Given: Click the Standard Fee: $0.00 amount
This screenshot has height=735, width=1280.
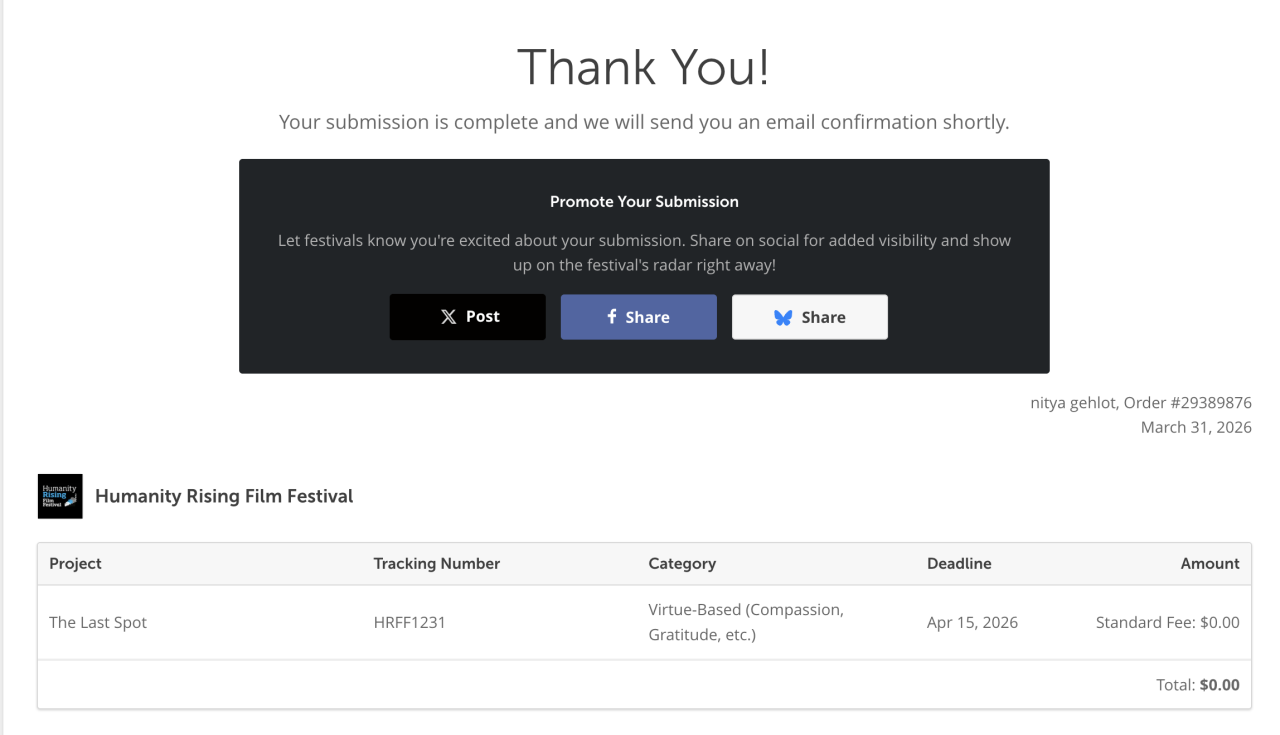Looking at the screenshot, I should [1167, 622].
